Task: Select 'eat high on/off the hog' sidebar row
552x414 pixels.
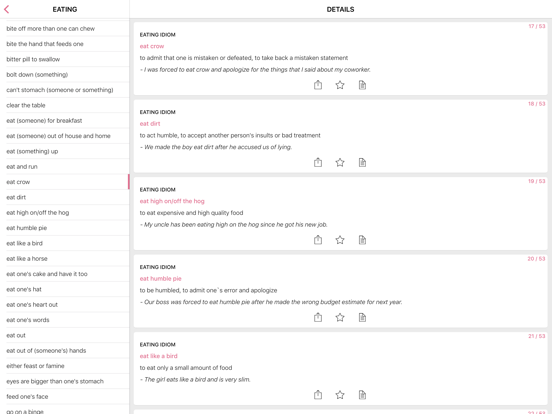Action: (65, 213)
